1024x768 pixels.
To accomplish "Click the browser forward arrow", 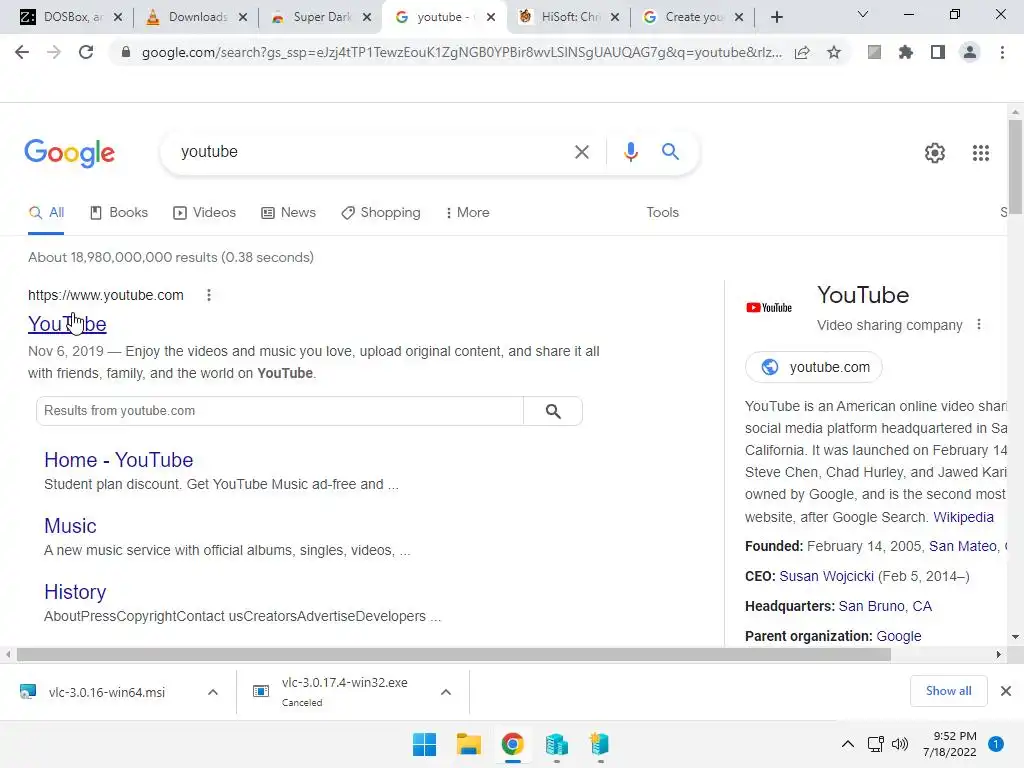I will 54,52.
